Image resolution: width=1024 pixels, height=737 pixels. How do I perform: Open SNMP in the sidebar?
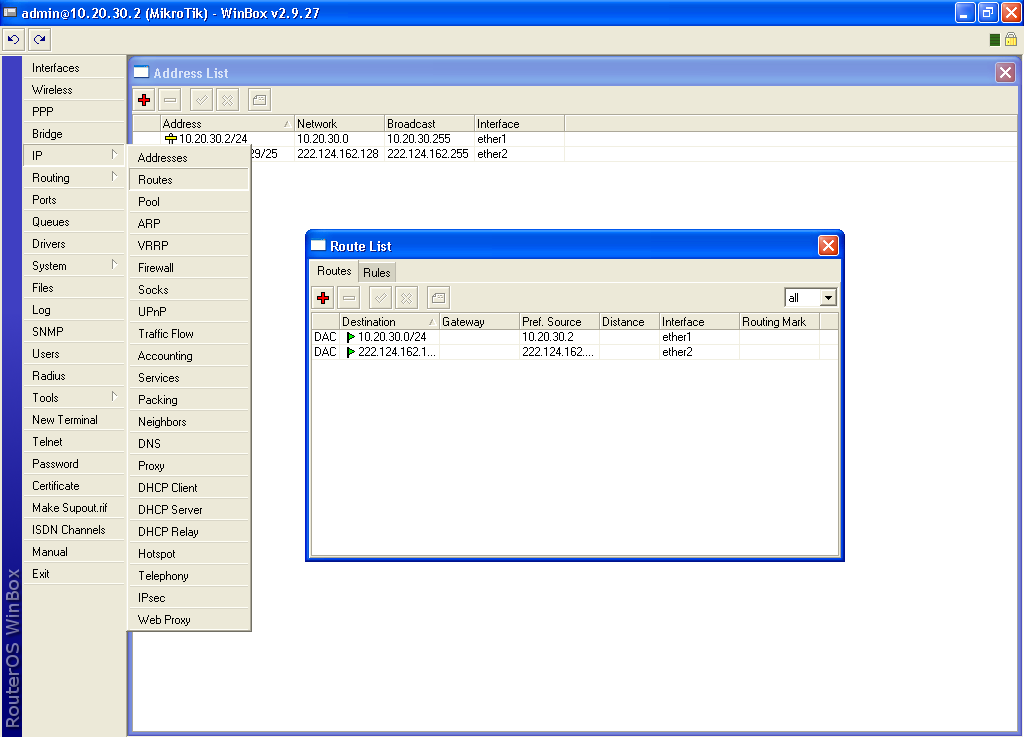73,332
